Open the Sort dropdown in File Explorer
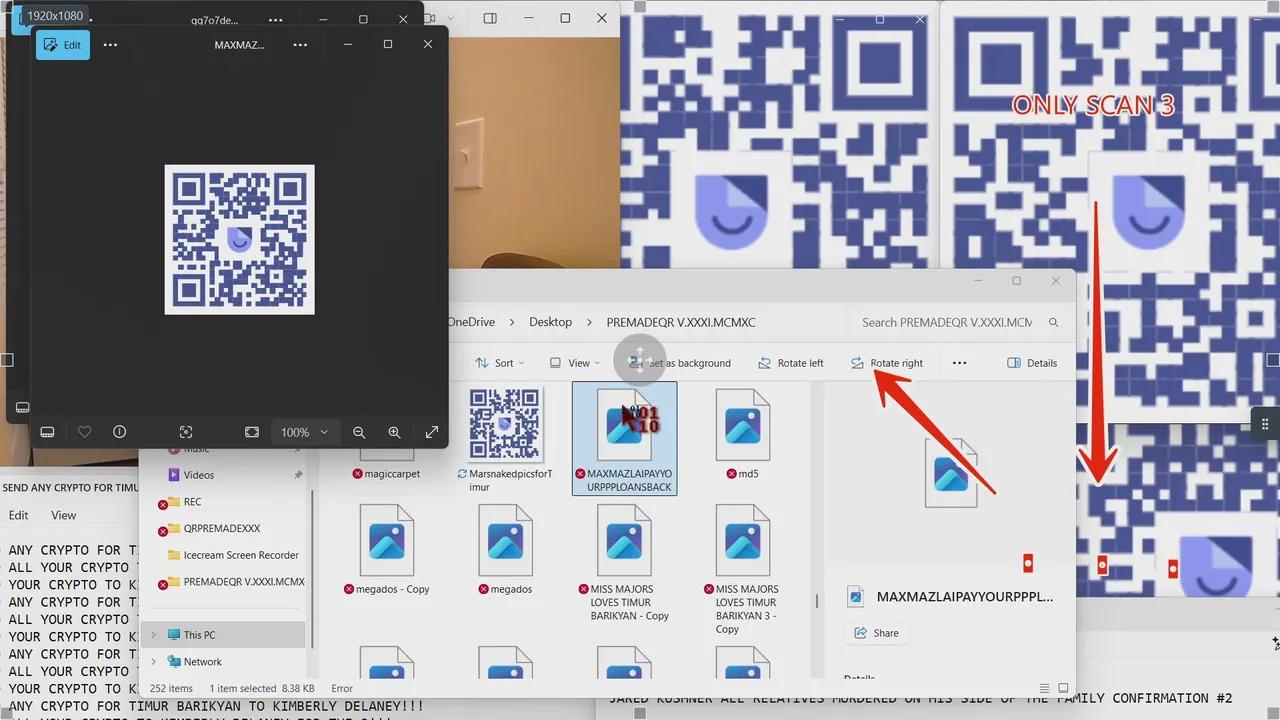This screenshot has height=720, width=1280. pyautogui.click(x=500, y=363)
